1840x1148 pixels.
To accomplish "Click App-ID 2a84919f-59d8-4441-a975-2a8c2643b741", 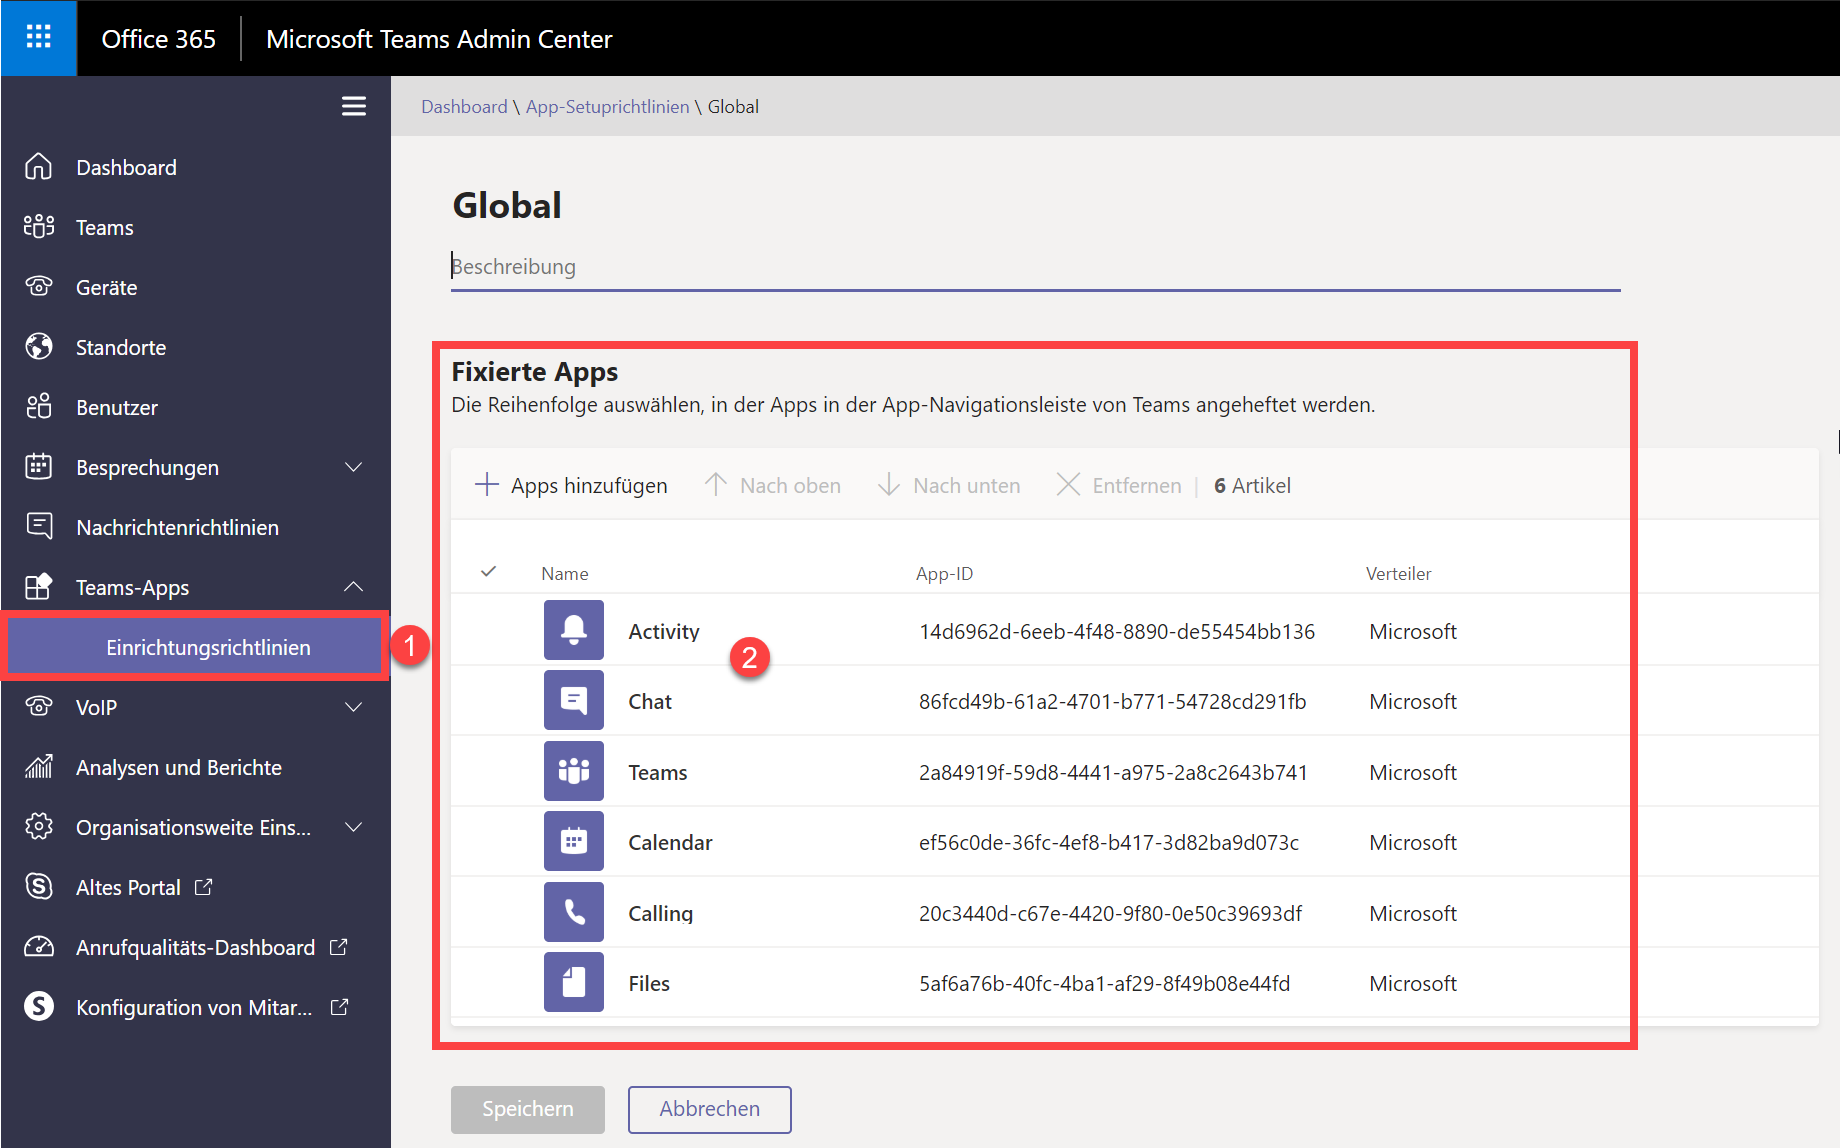I will click(1113, 772).
